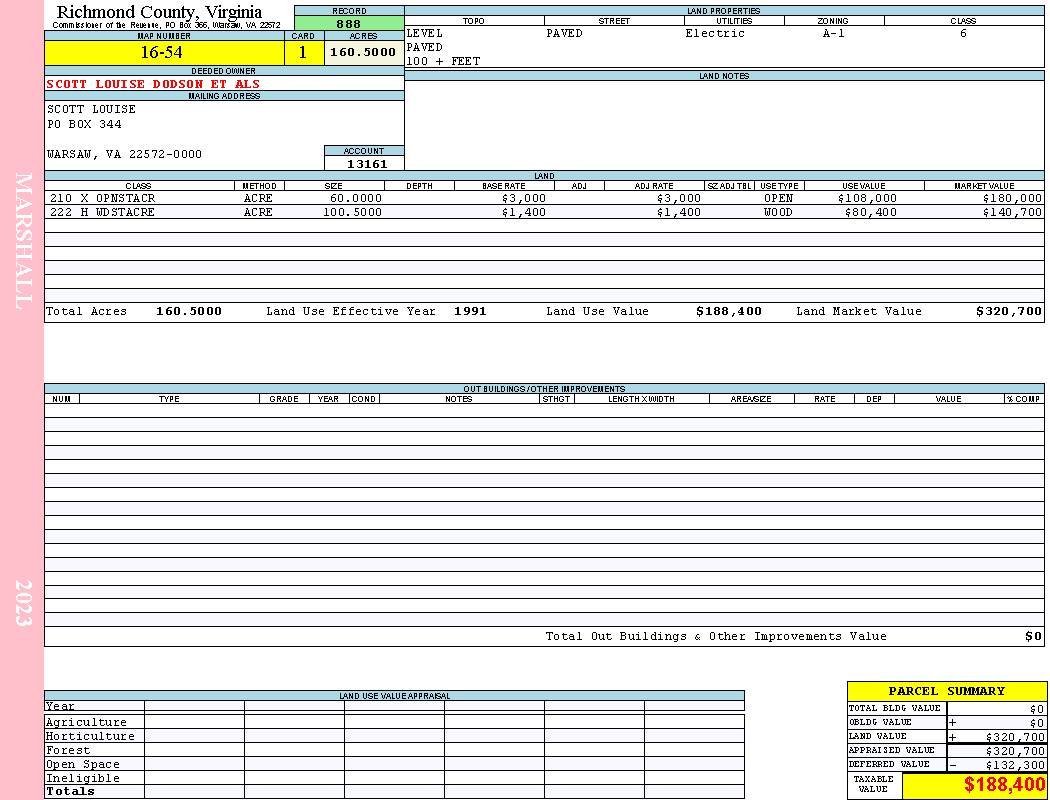Click zoning value A-1
The image size is (1050, 800).
[x=834, y=33]
